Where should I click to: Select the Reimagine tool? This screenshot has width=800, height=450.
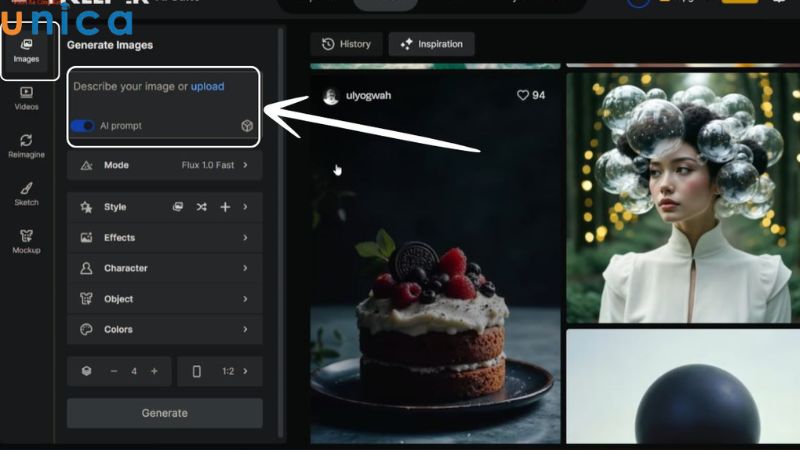pos(26,146)
